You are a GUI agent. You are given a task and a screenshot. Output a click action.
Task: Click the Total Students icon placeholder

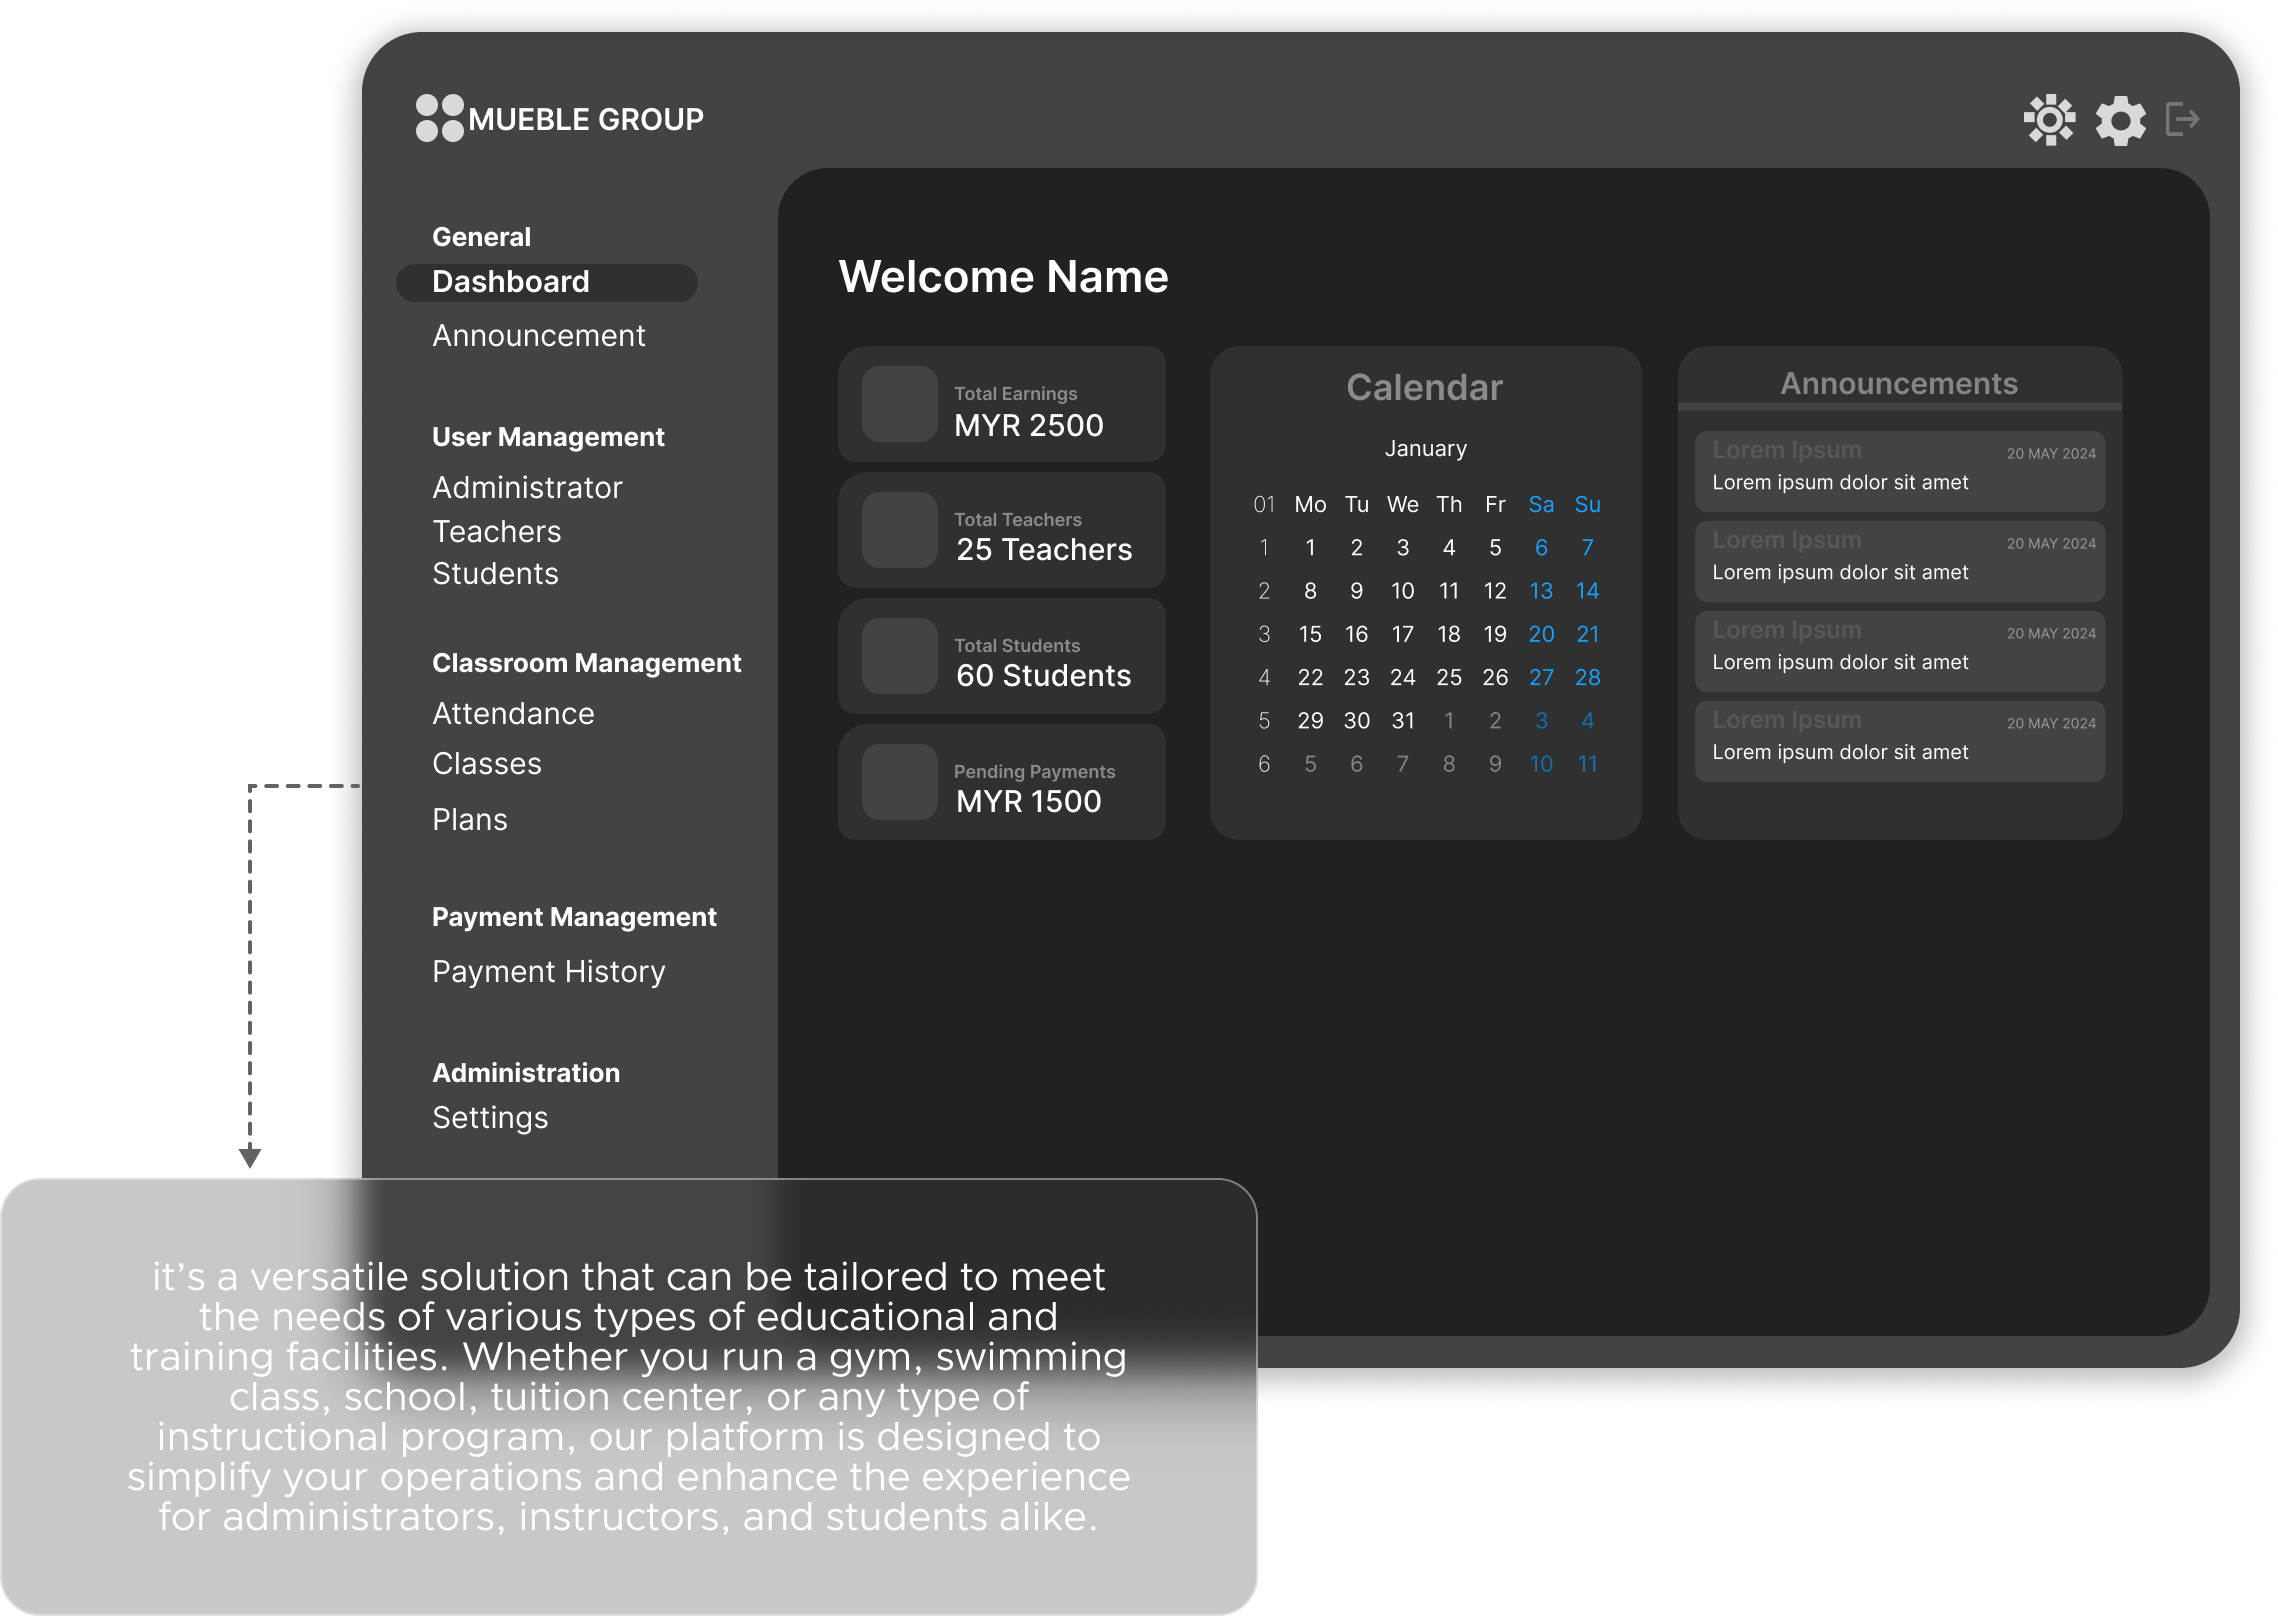(x=899, y=656)
